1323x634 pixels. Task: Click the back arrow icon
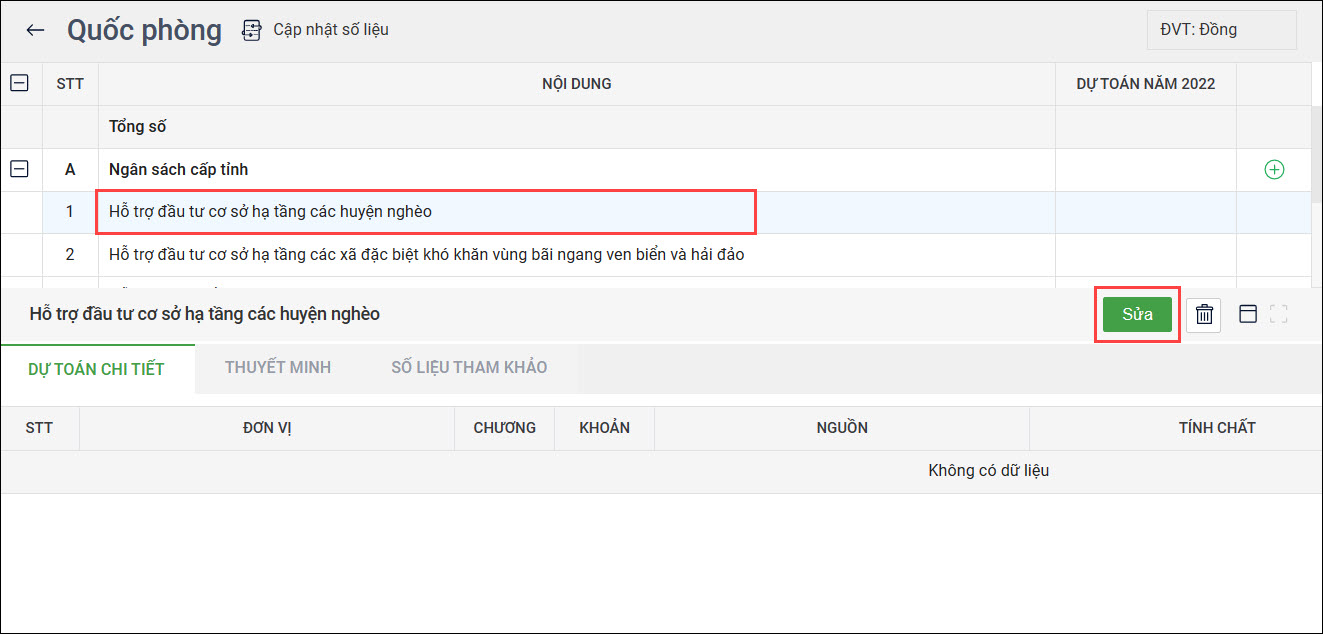point(35,30)
